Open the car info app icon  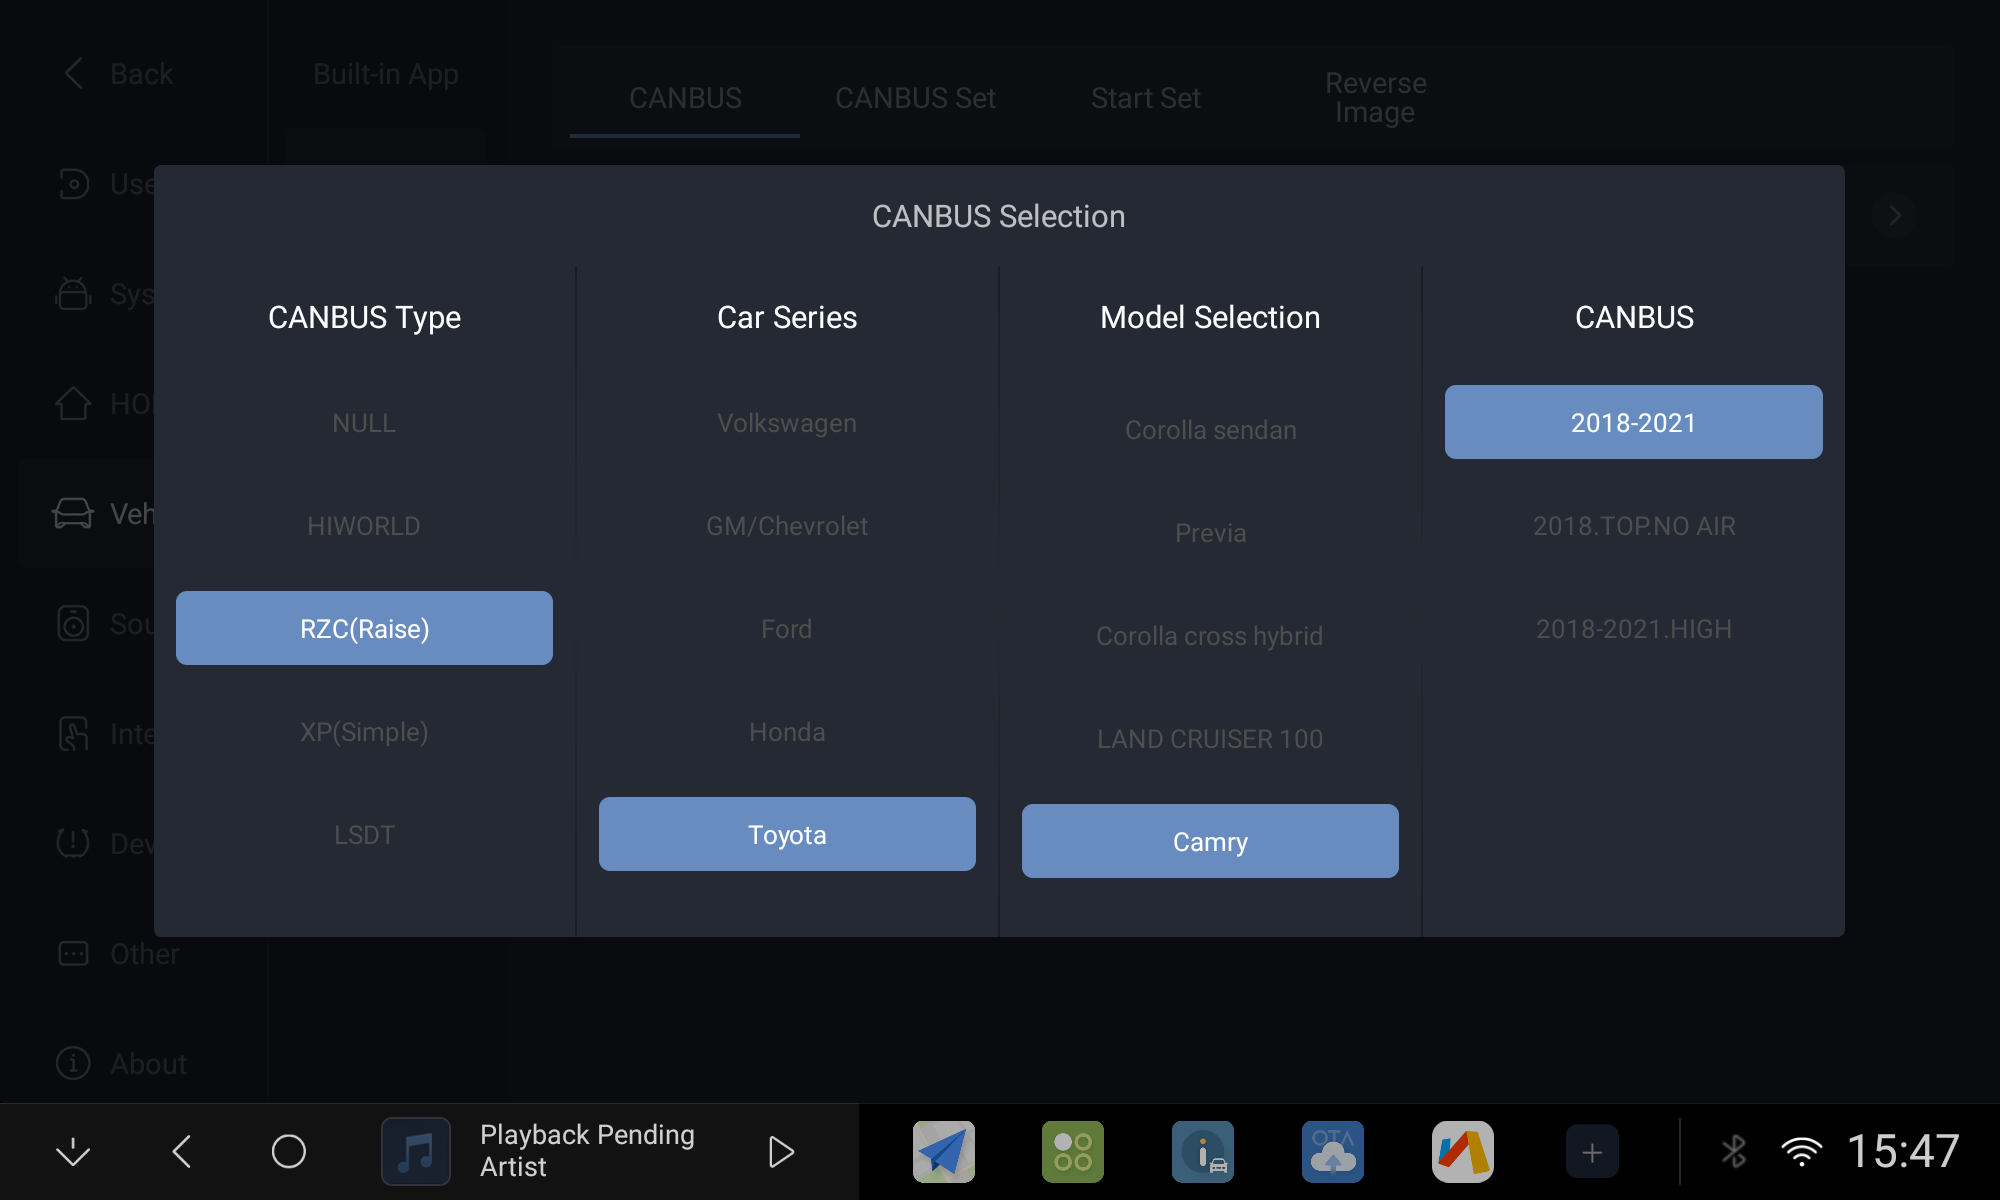point(1203,1151)
